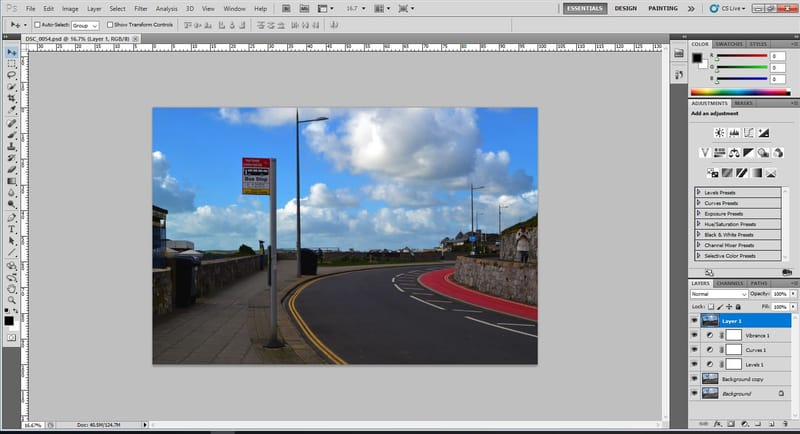
Task: Select the Crop tool
Action: coord(11,99)
